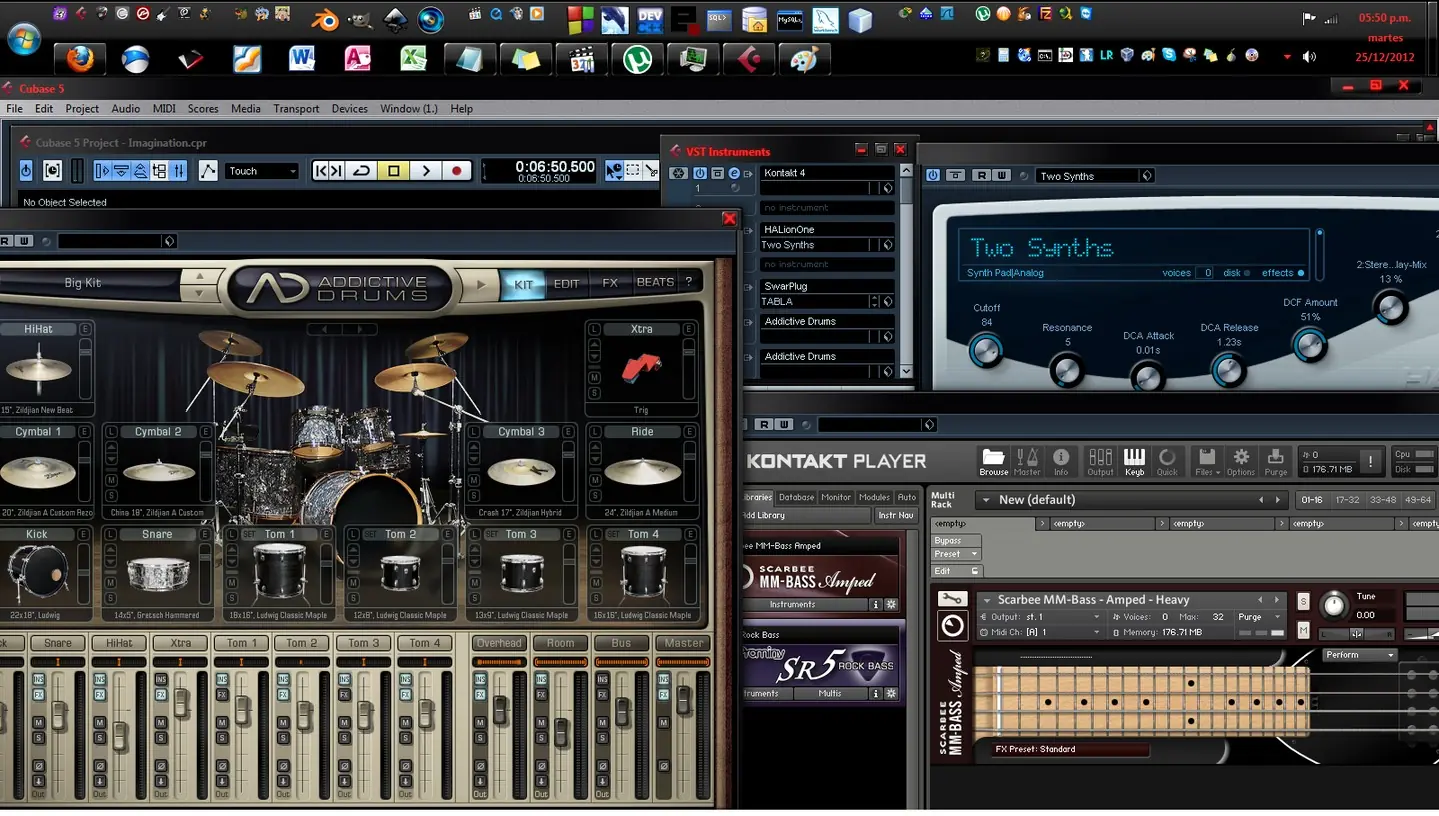Screen dimensions: 1439x816
Task: Click the Big Kit preset name field
Action: pyautogui.click(x=84, y=283)
